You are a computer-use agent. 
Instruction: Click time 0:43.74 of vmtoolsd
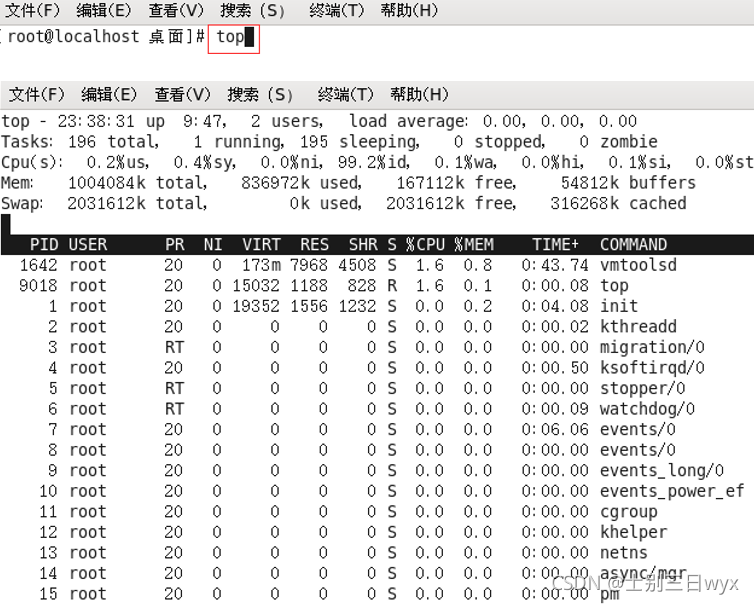click(555, 265)
